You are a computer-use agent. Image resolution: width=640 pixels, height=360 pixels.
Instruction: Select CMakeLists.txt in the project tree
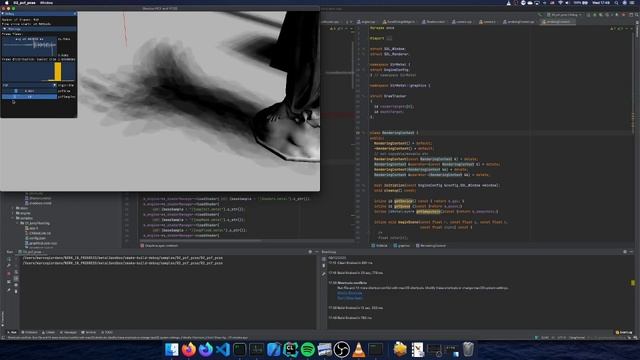[39, 233]
